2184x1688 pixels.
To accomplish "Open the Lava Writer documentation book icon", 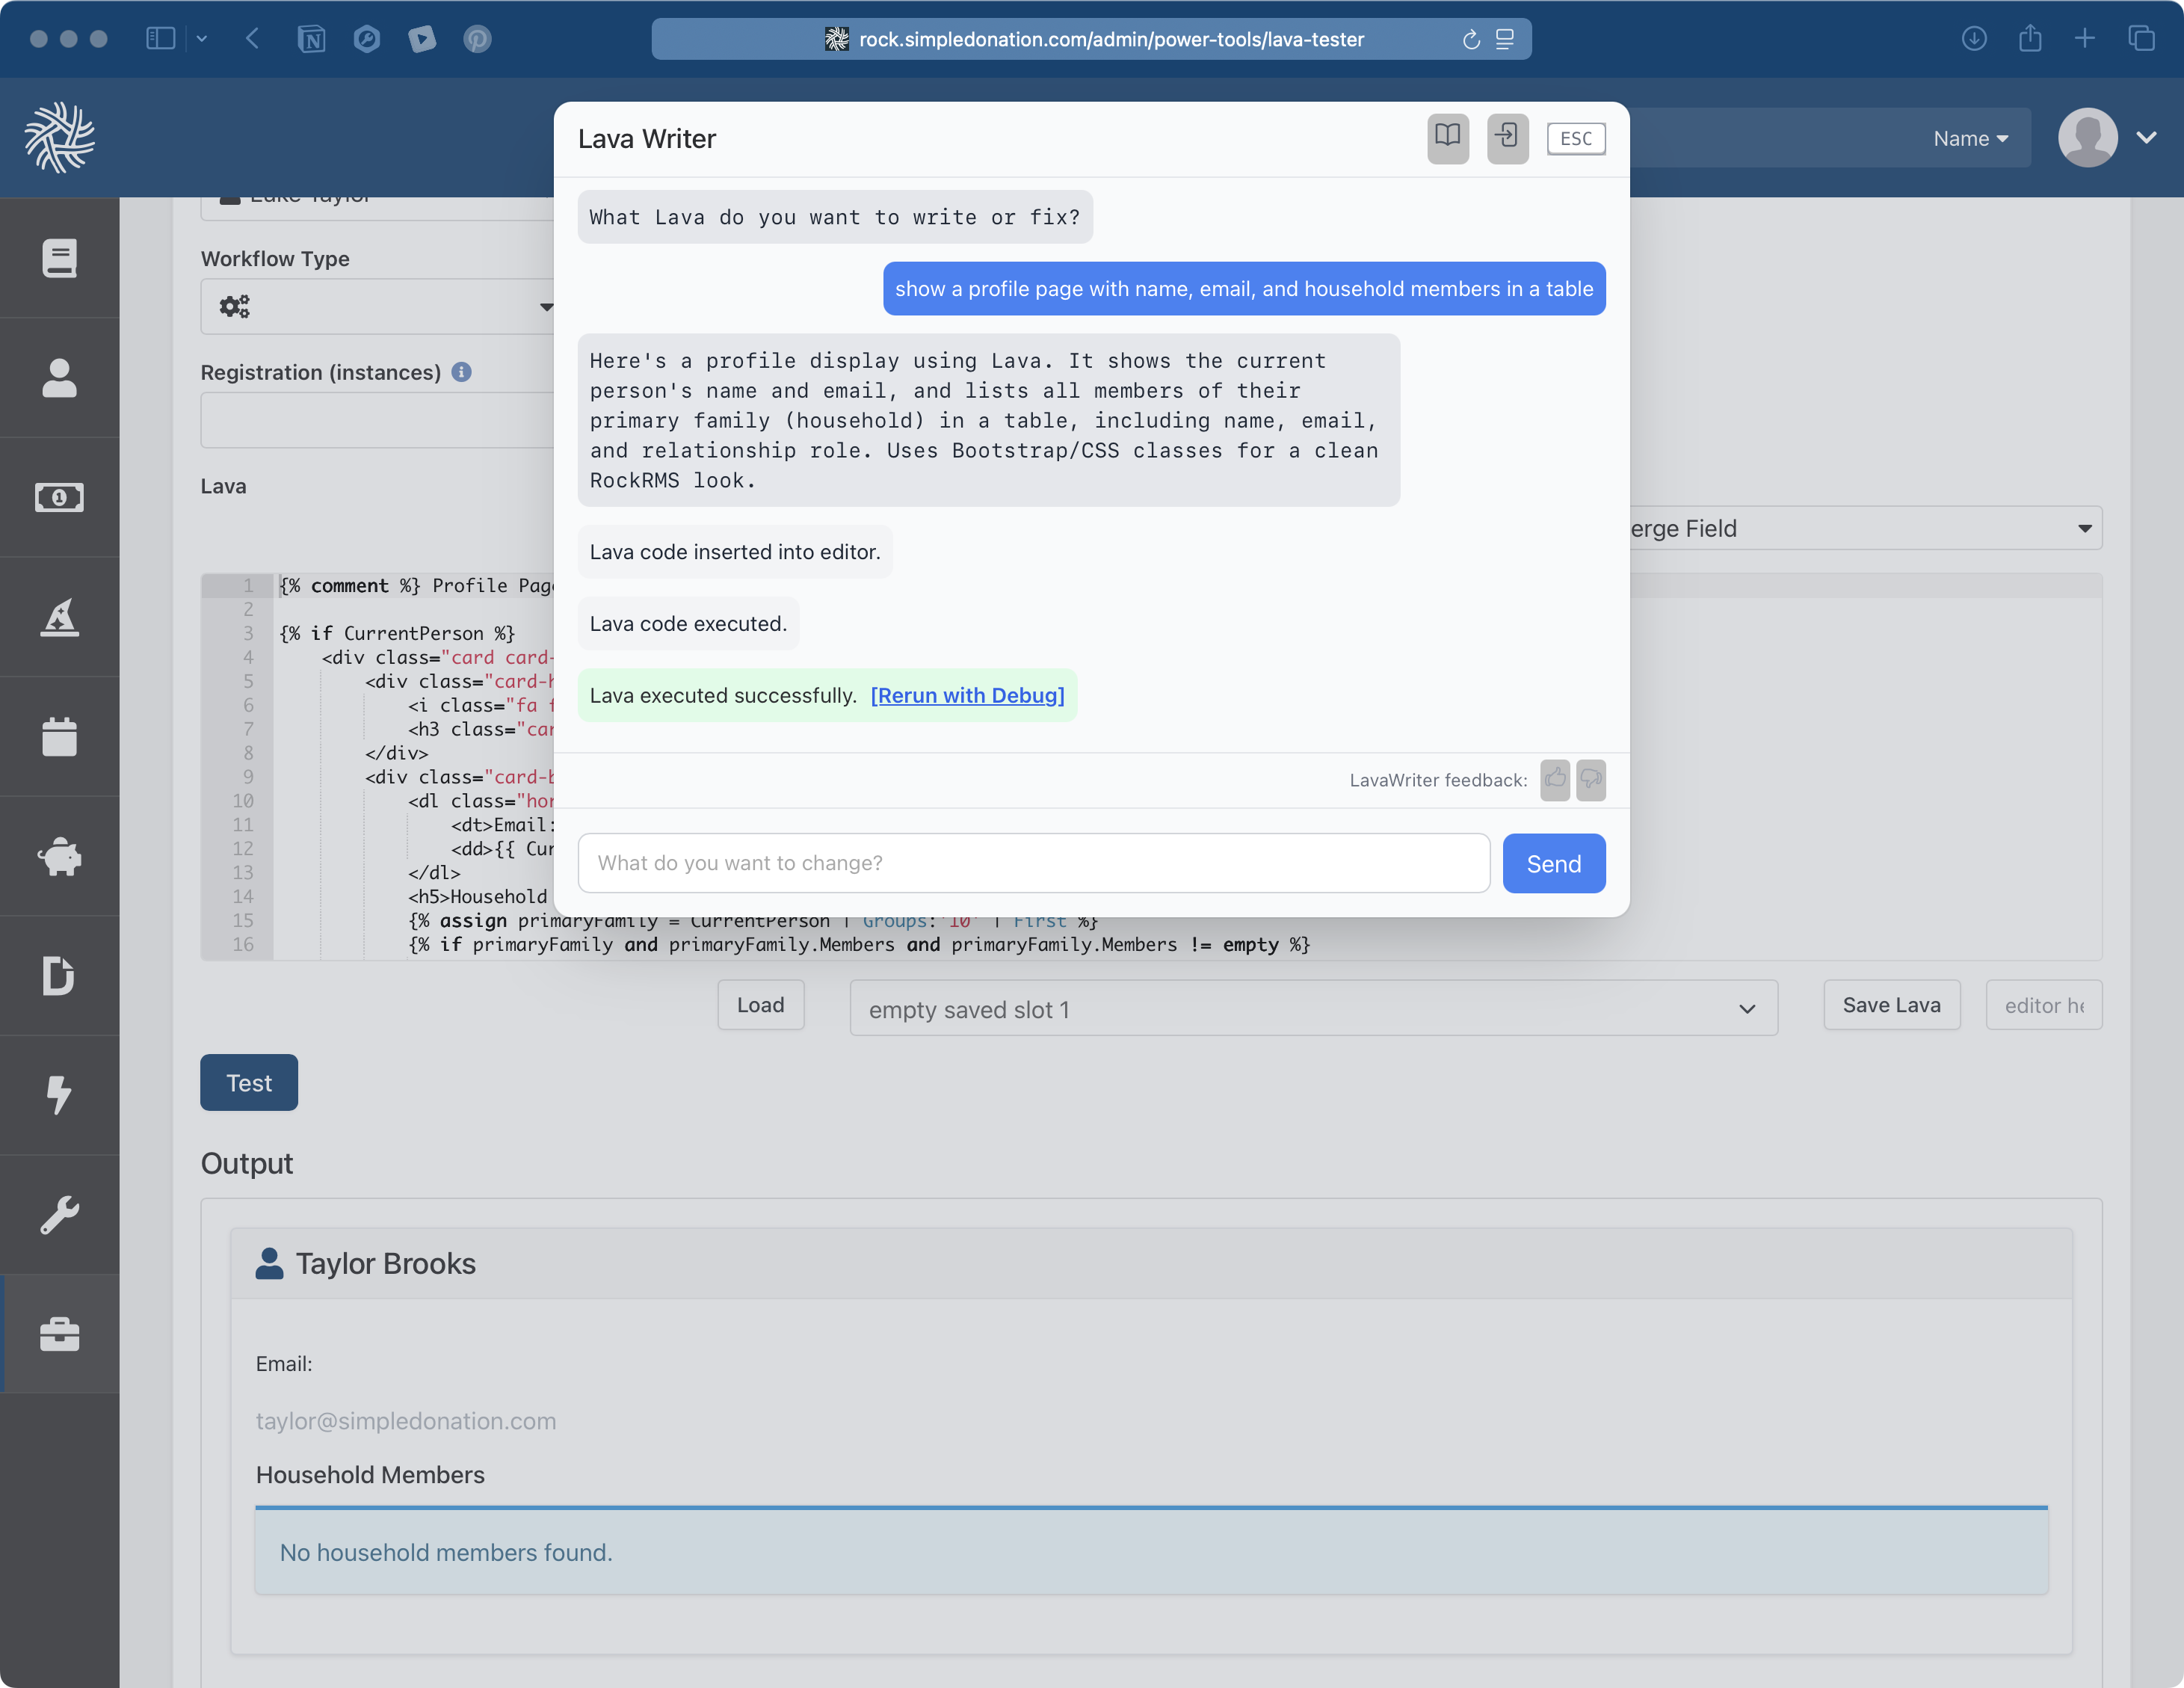I will pos(1447,138).
